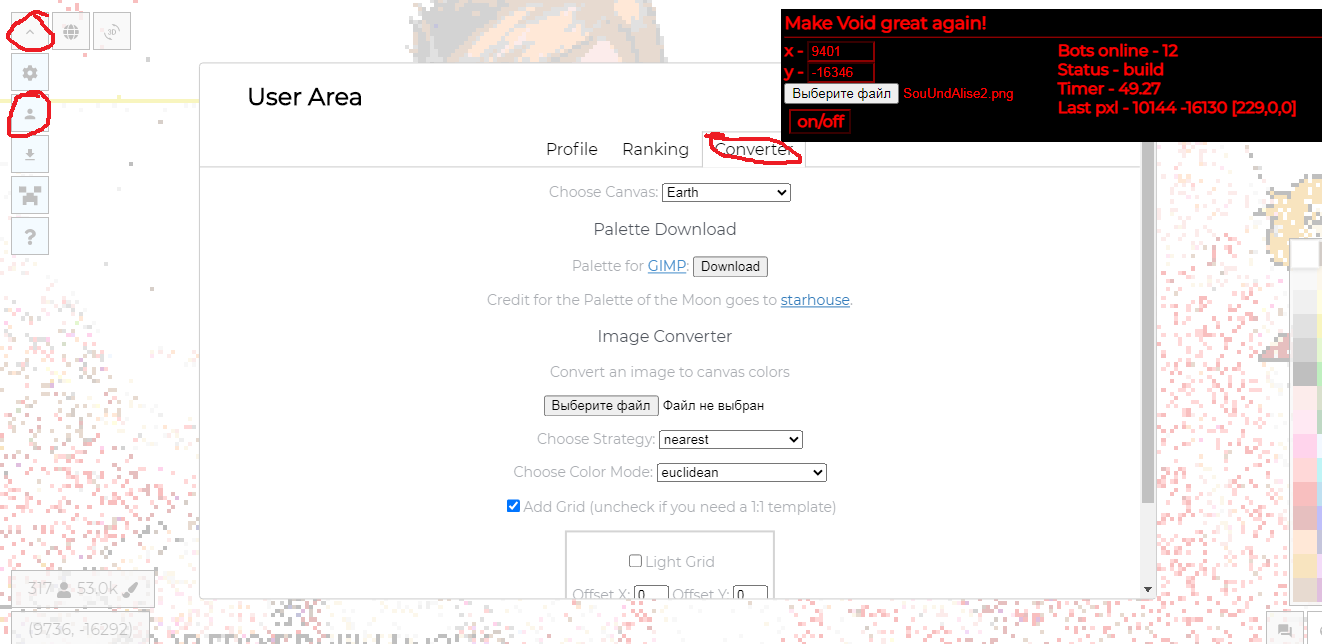Click the download icon in left sidebar

30,155
